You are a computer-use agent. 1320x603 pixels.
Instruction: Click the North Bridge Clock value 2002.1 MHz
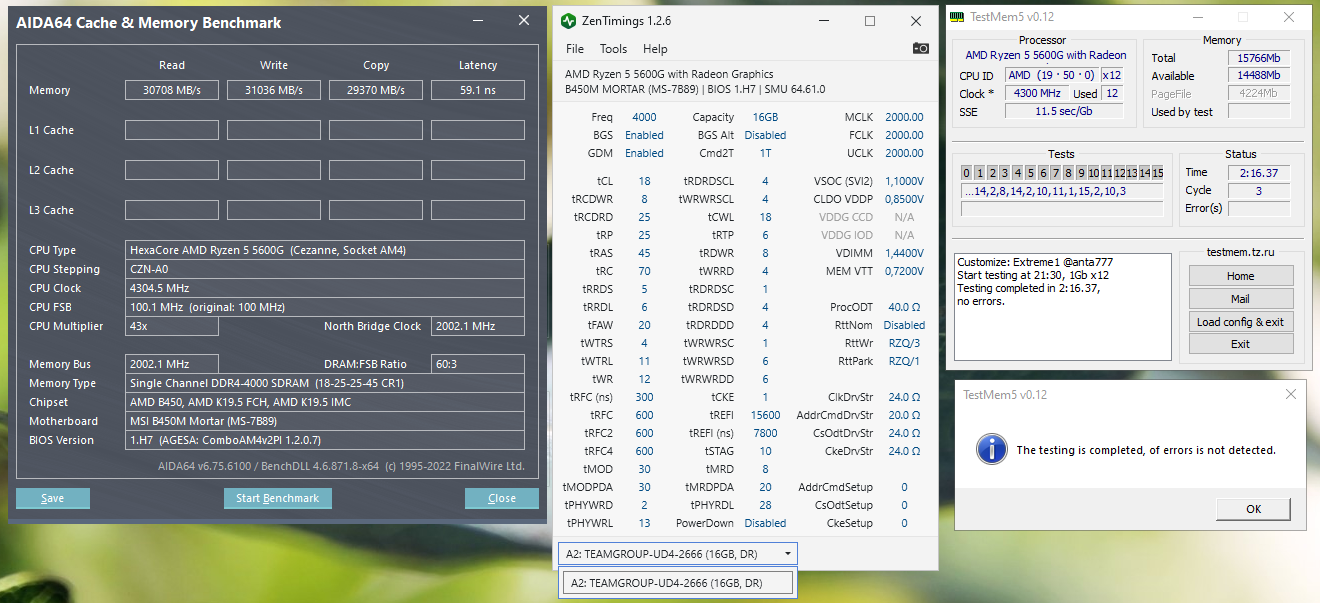tap(478, 326)
